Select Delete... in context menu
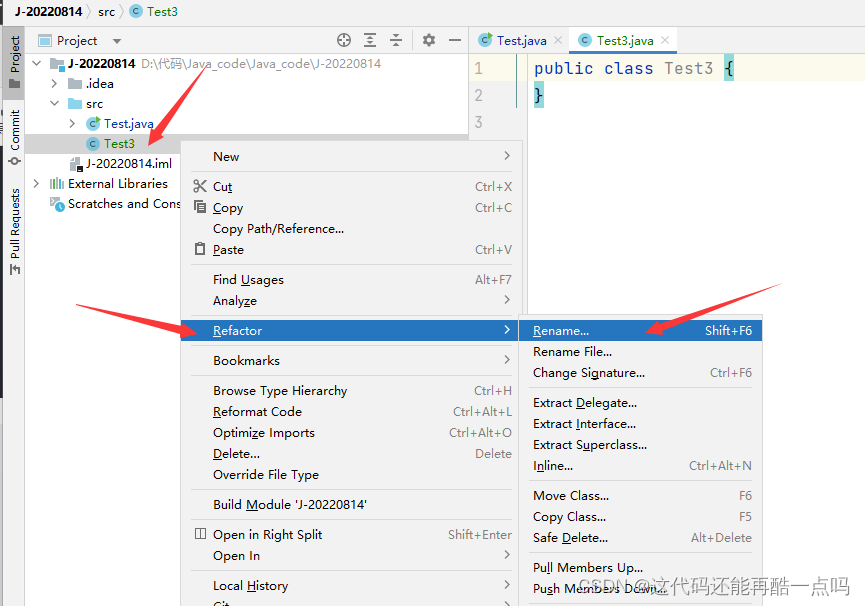This screenshot has width=865, height=606. tap(351, 453)
